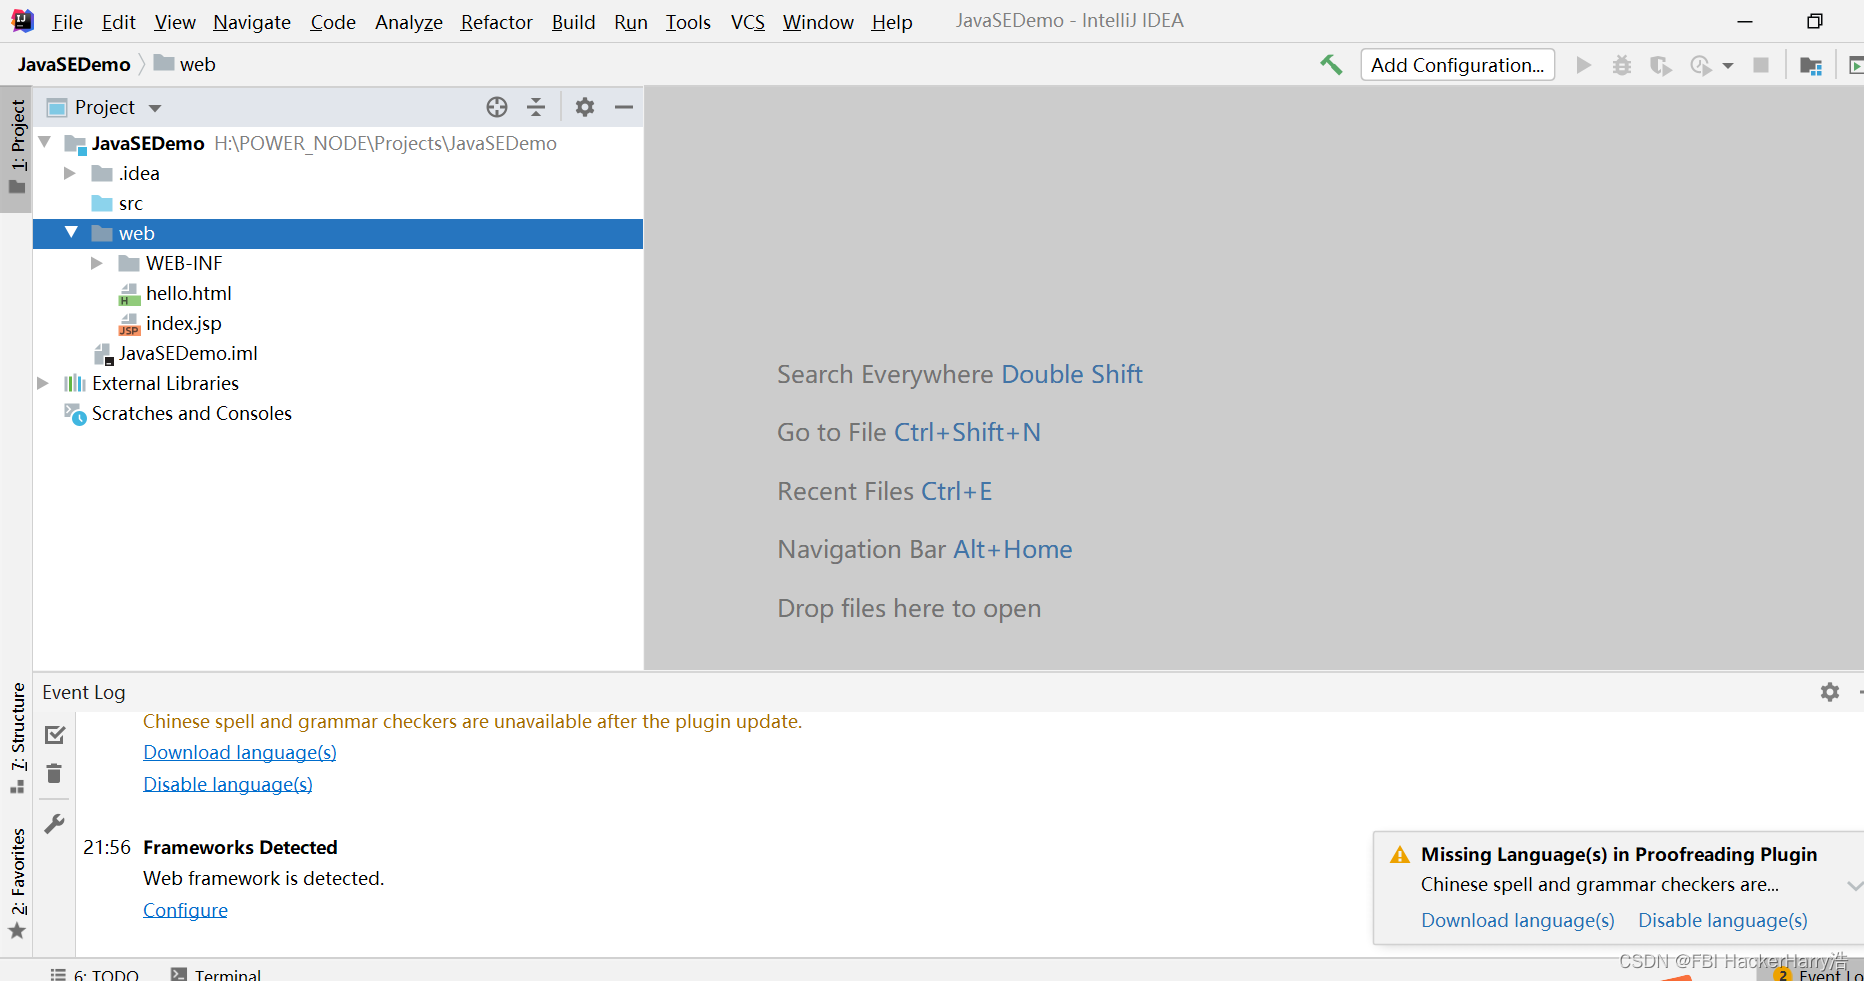Click Frameworks Detected log entry

point(240,847)
